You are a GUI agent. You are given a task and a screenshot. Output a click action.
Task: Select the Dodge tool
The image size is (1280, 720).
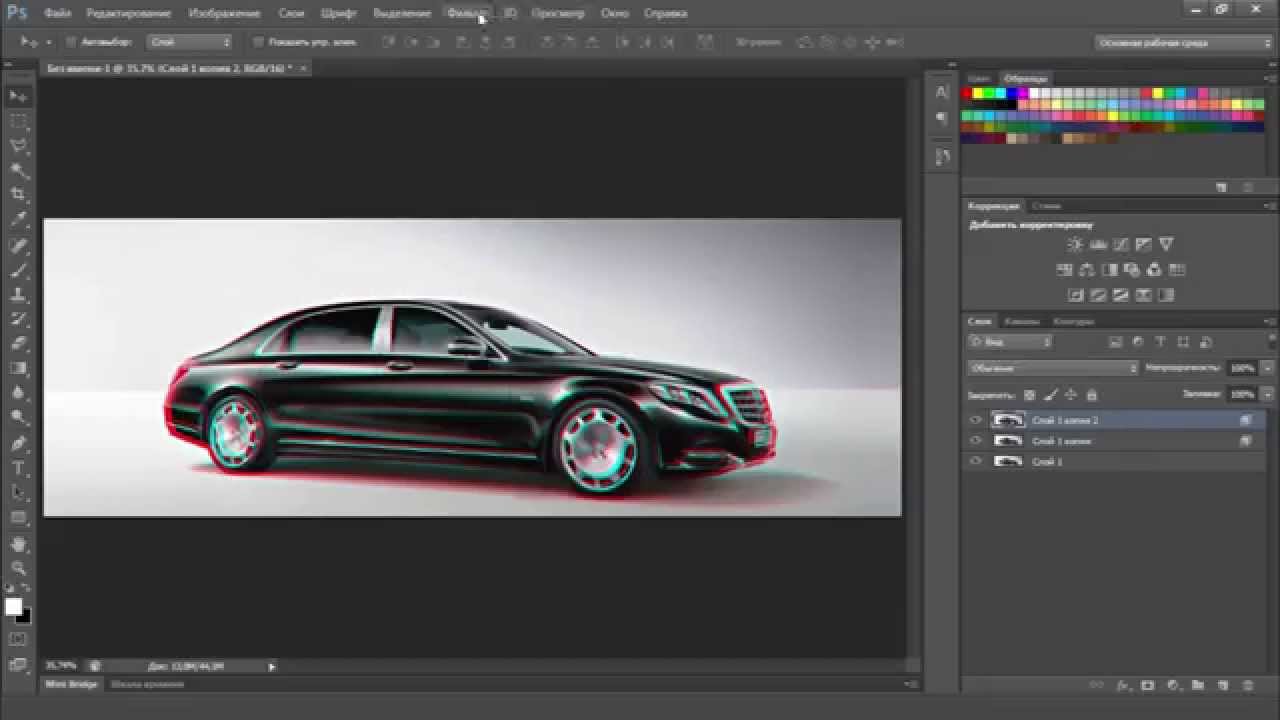point(18,418)
